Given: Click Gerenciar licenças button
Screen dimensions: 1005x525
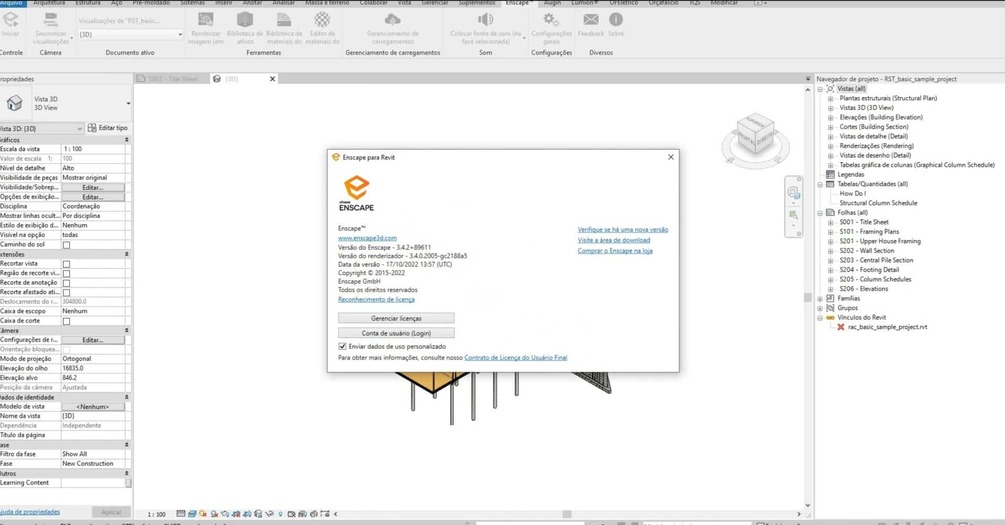Looking at the screenshot, I should pyautogui.click(x=396, y=318).
